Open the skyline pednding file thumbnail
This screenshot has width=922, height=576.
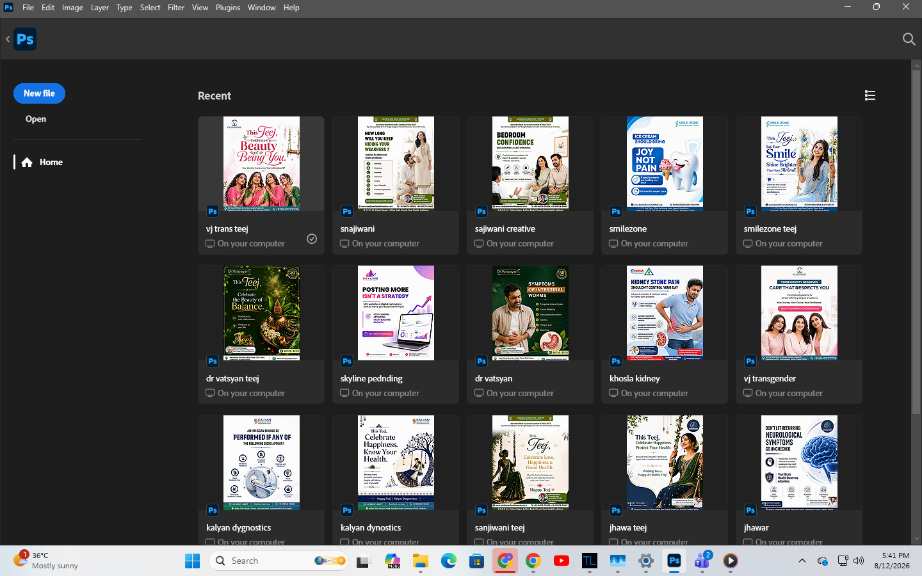point(396,313)
